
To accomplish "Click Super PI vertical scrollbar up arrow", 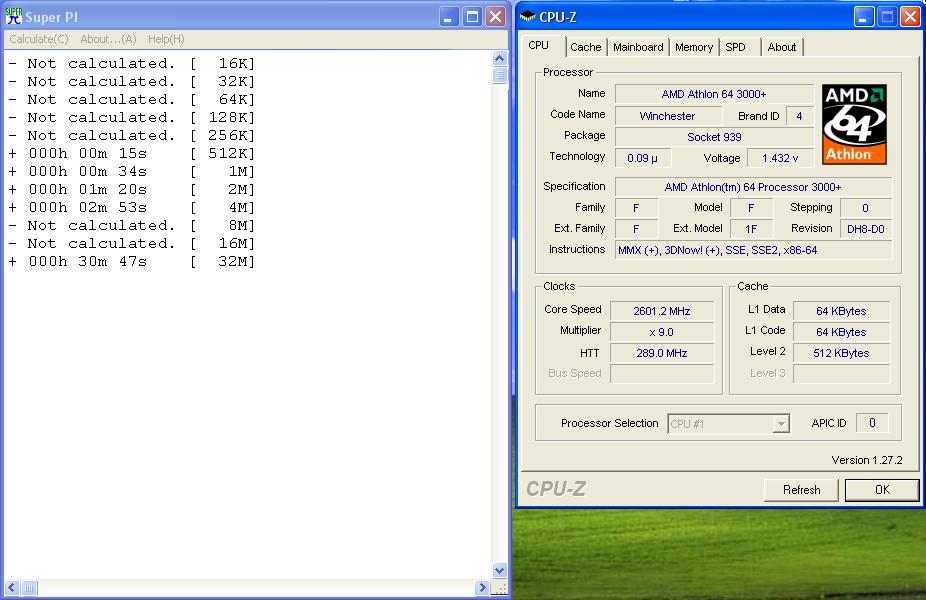I will pos(500,58).
